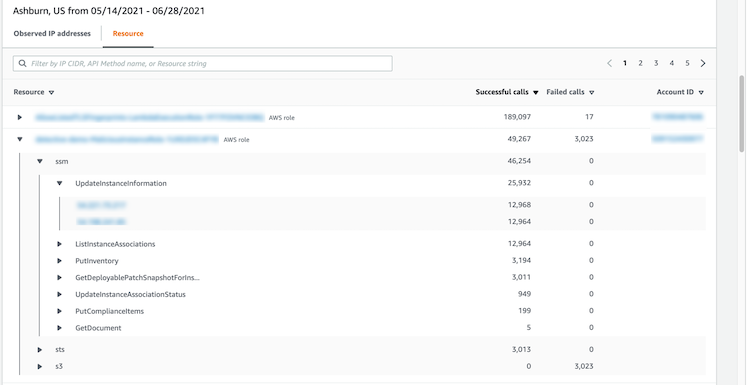
Task: Expand the sts service node
Action: (x=40, y=350)
